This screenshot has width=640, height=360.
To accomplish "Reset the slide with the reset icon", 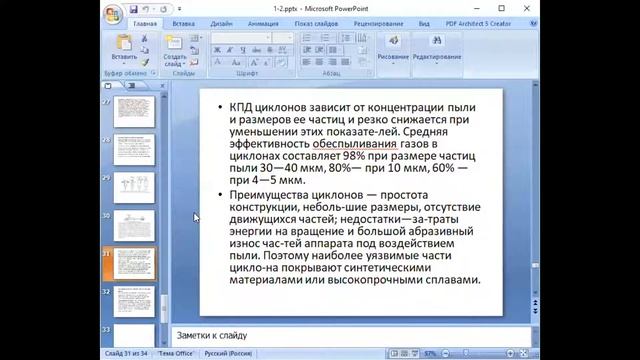I will coord(195,50).
